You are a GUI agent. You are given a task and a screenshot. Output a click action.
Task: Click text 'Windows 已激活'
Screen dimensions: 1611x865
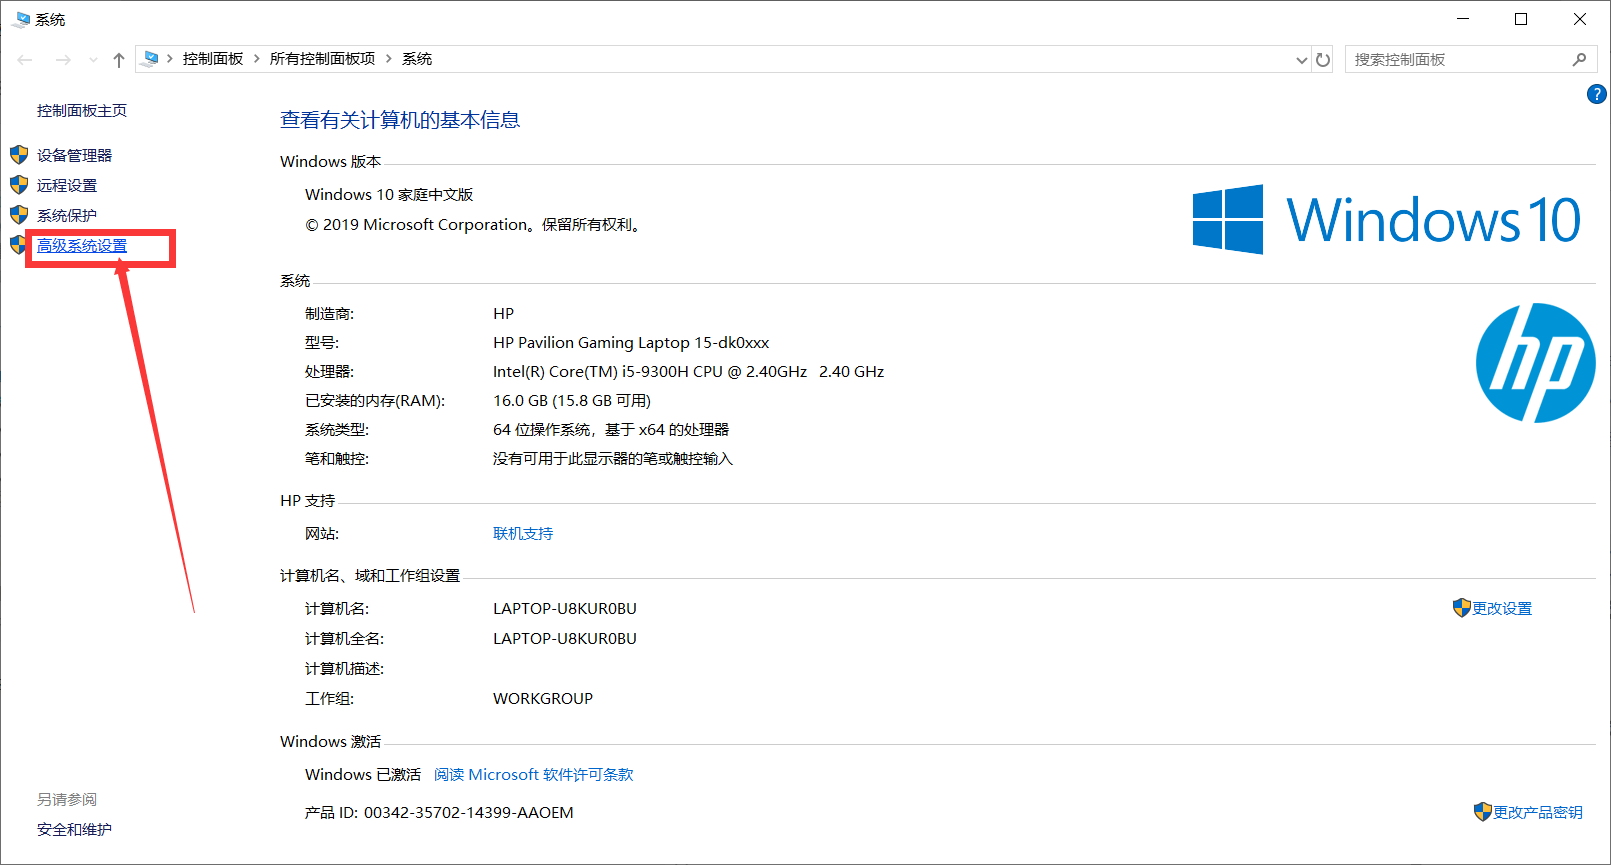(363, 775)
